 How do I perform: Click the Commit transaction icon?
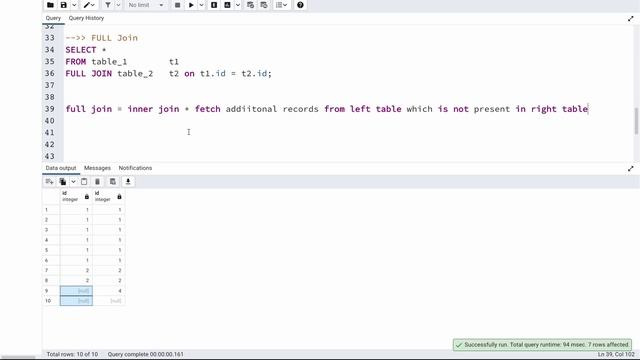pos(250,5)
